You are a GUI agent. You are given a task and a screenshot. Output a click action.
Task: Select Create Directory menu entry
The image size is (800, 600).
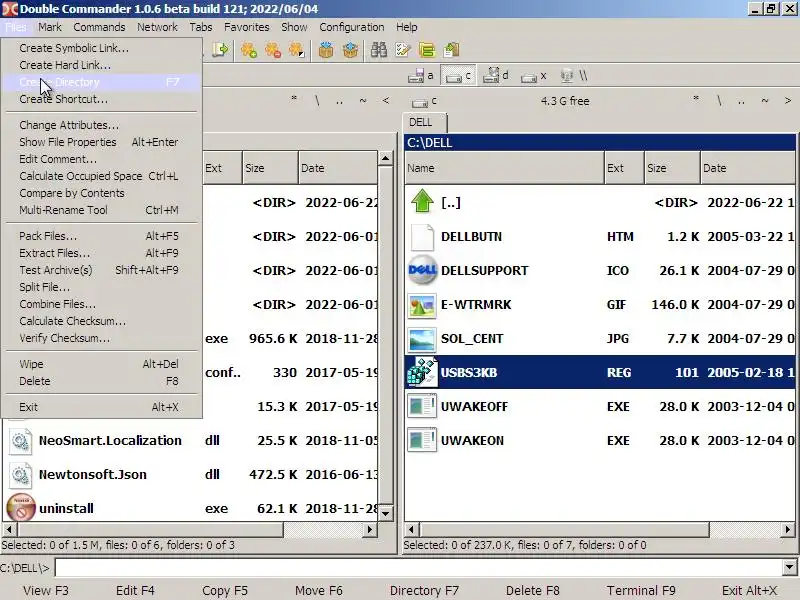pos(102,82)
